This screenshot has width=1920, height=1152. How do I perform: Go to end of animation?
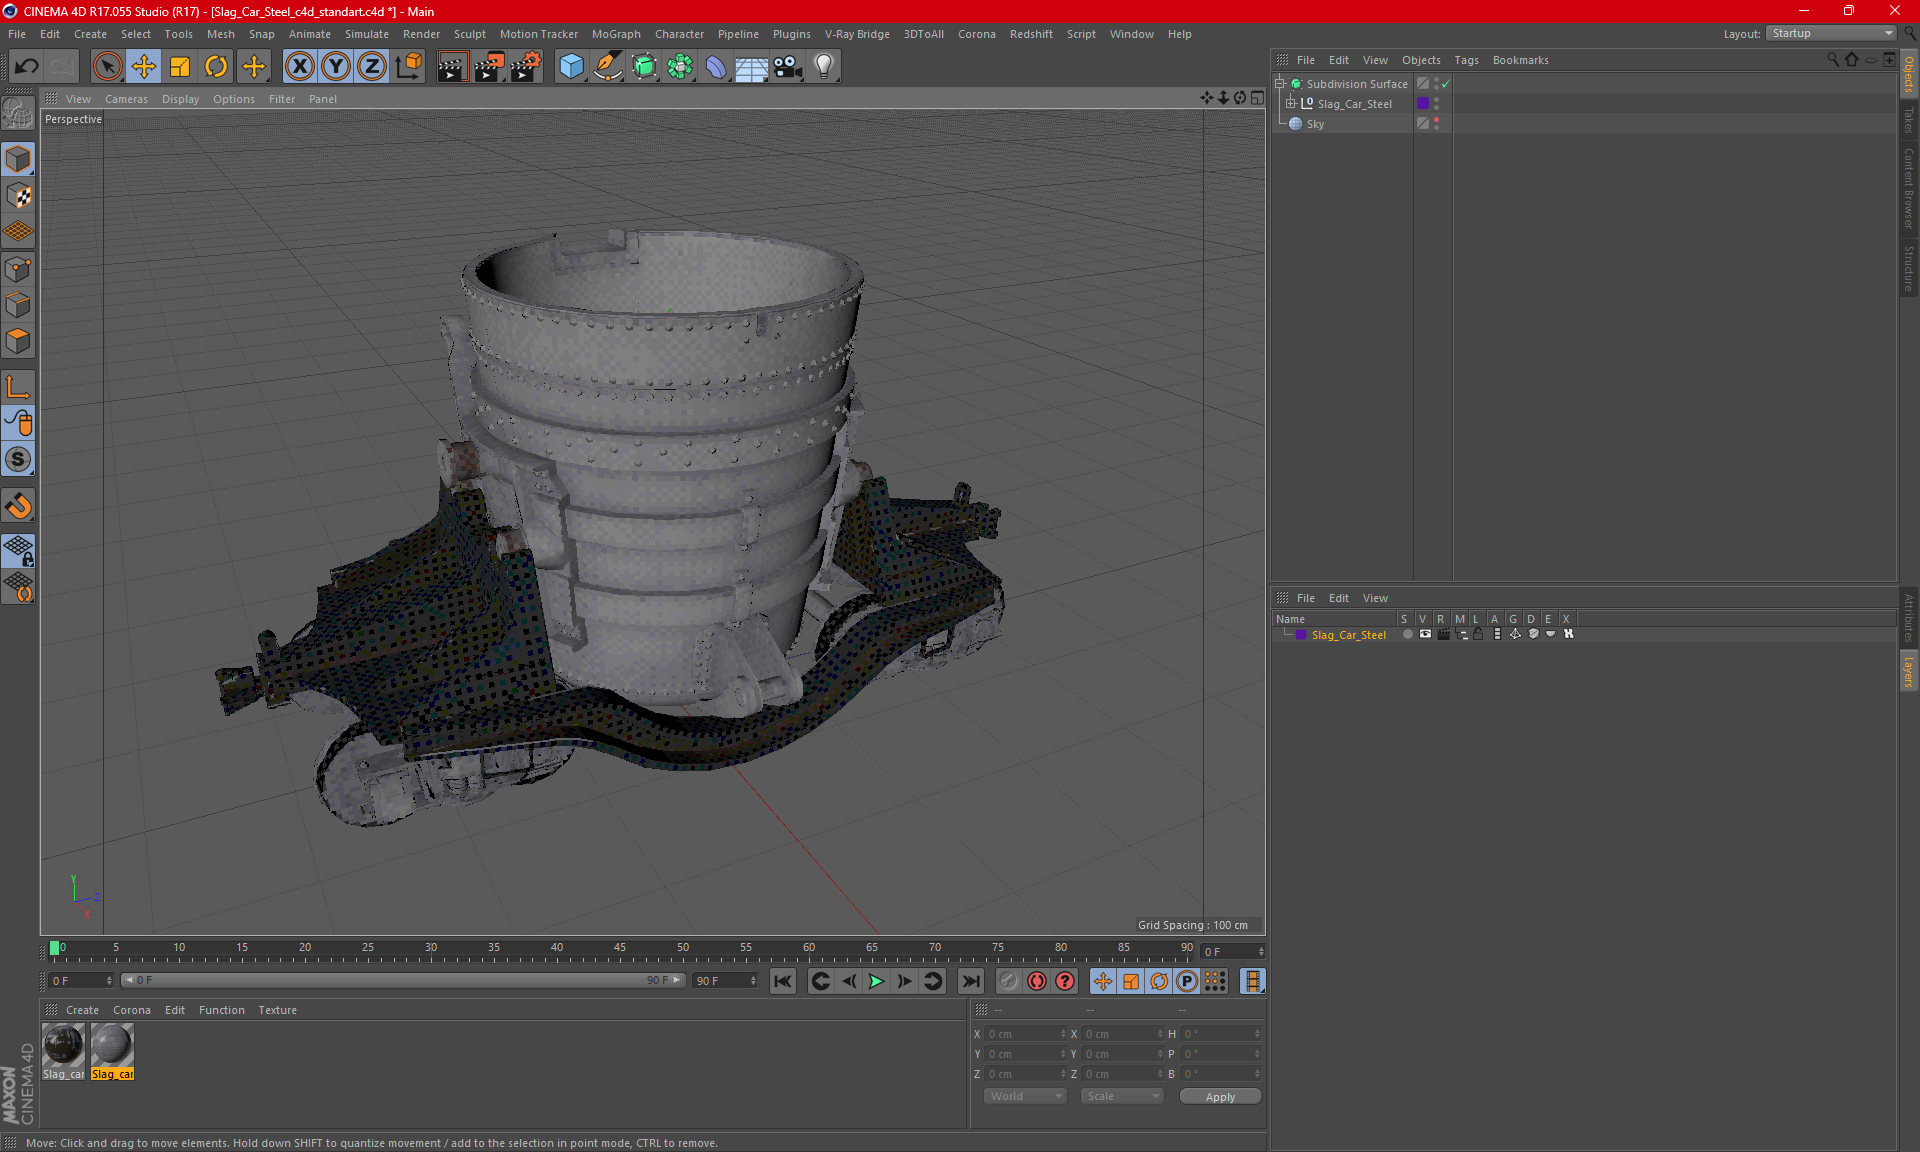pyautogui.click(x=971, y=981)
